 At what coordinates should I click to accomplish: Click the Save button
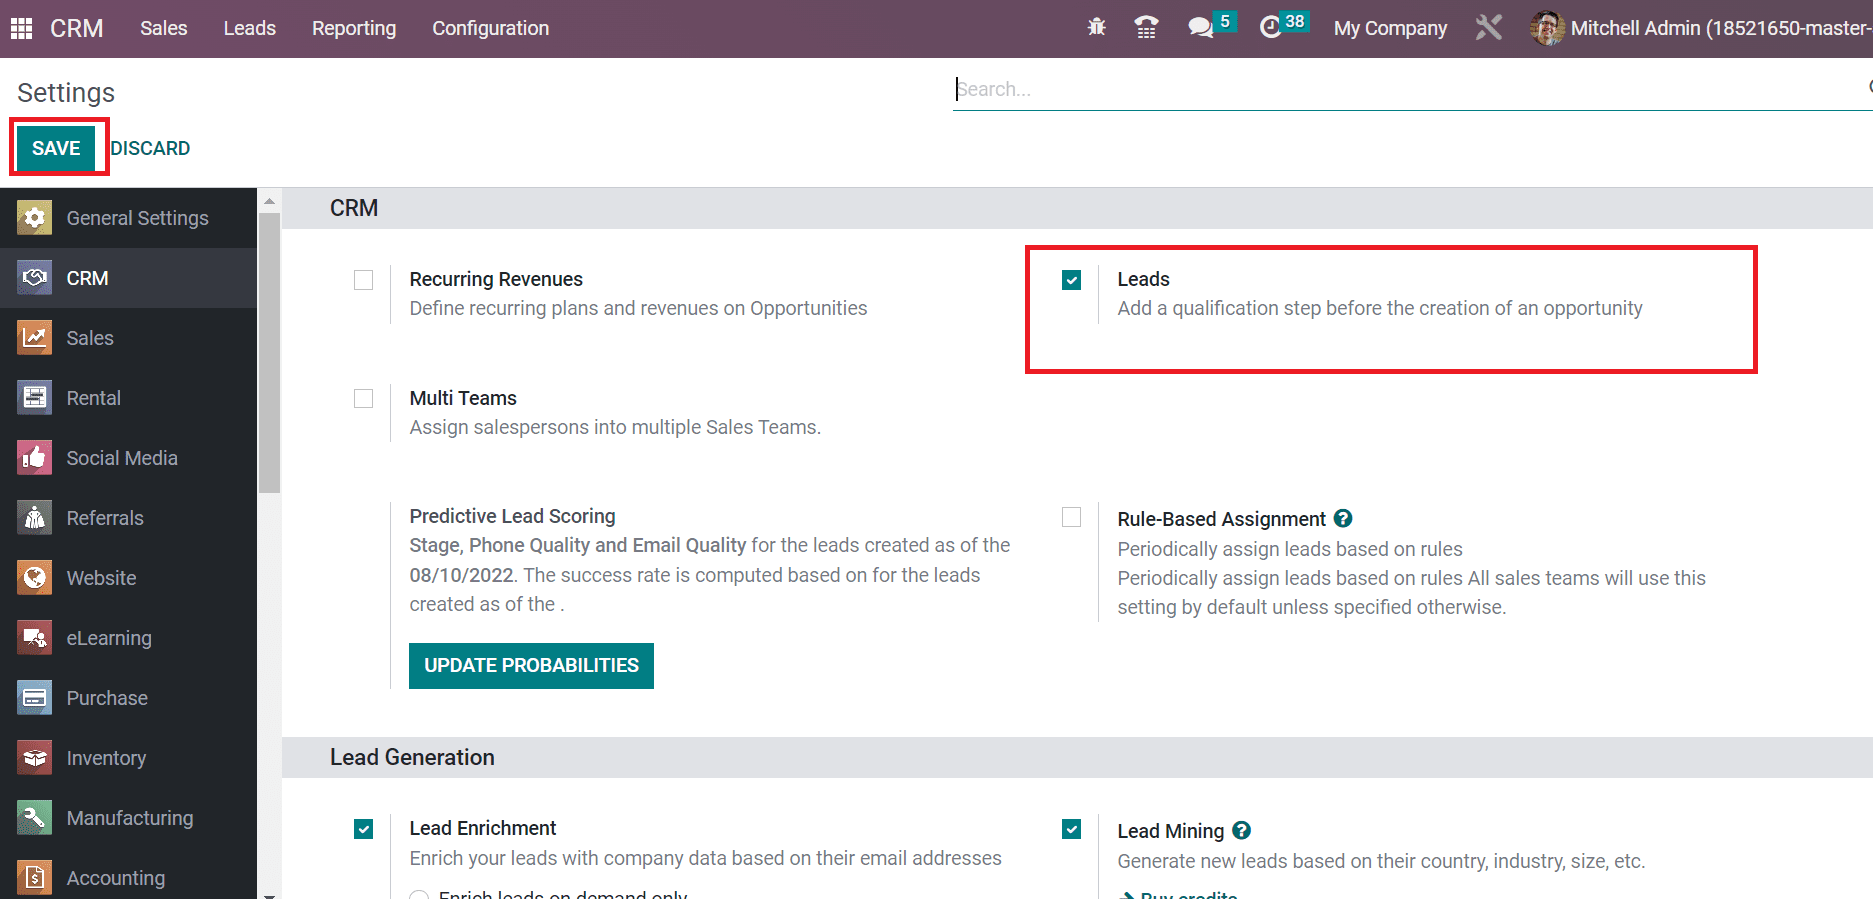[56, 148]
